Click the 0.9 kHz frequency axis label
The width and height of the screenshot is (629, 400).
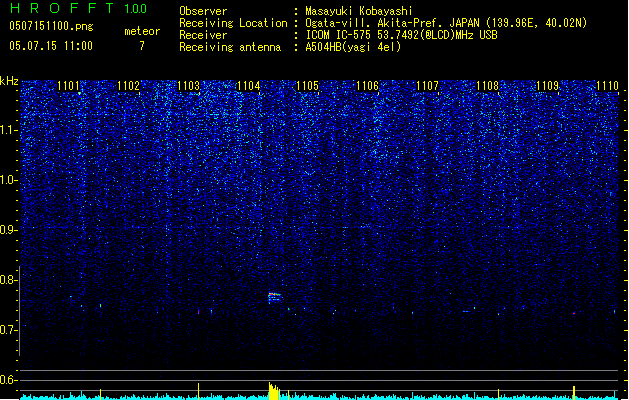pos(8,230)
